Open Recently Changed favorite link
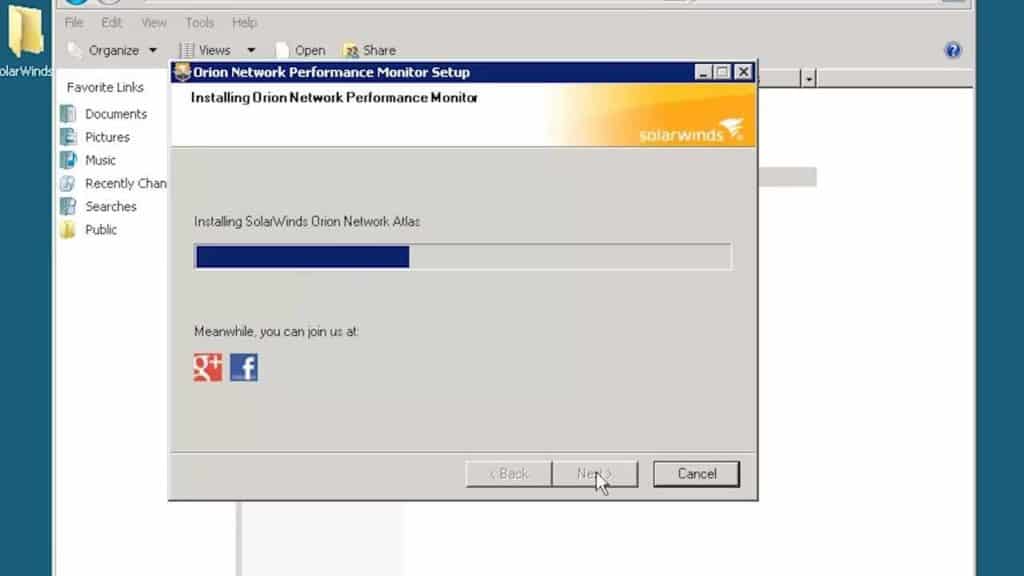This screenshot has width=1024, height=576. point(125,184)
